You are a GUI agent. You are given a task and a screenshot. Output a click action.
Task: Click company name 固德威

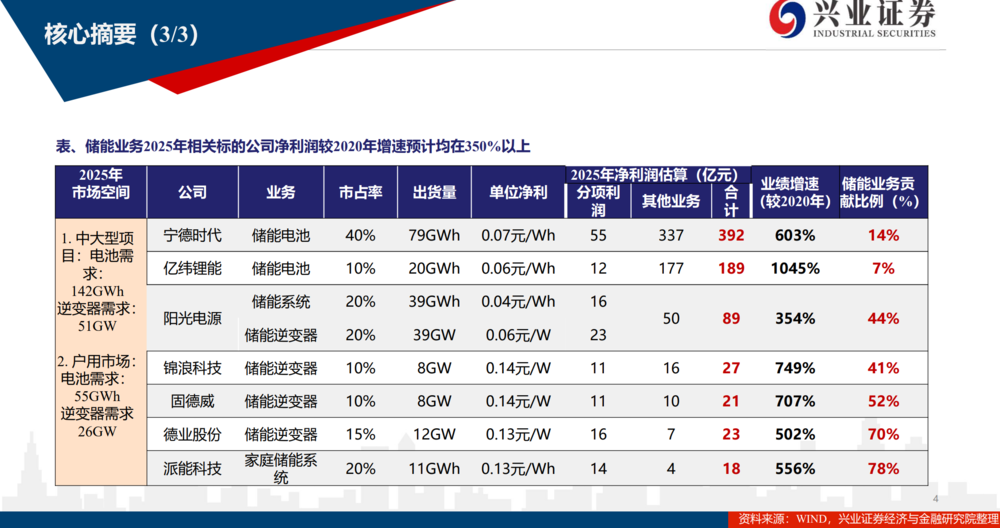pyautogui.click(x=193, y=401)
